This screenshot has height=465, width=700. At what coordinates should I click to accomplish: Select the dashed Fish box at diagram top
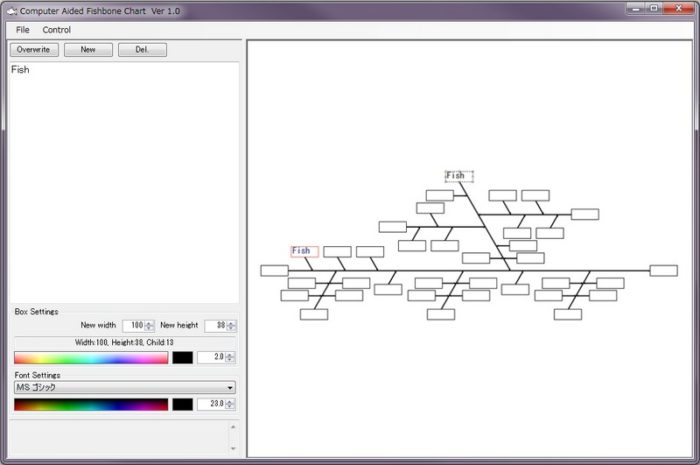point(458,176)
